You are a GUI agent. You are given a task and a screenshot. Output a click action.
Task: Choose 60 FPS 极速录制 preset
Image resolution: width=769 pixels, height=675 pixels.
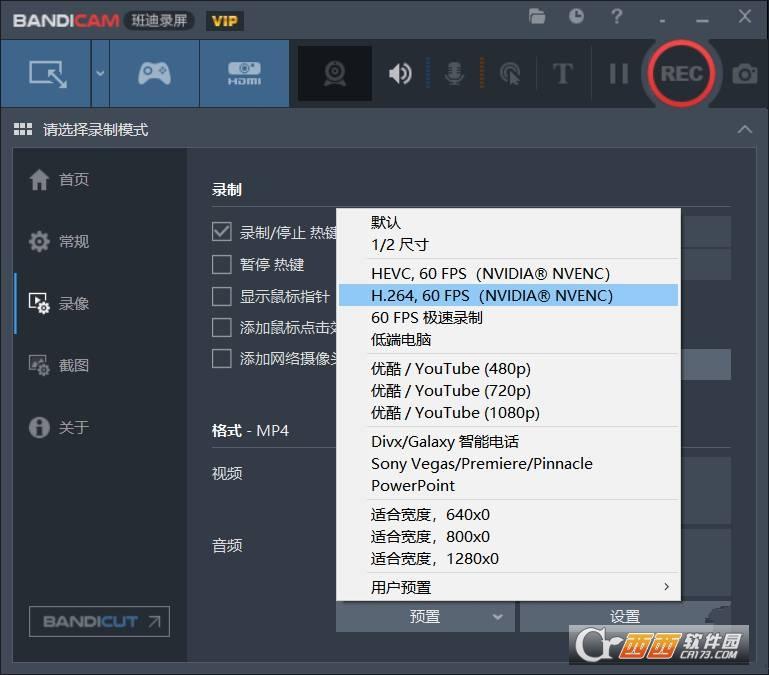(508, 317)
